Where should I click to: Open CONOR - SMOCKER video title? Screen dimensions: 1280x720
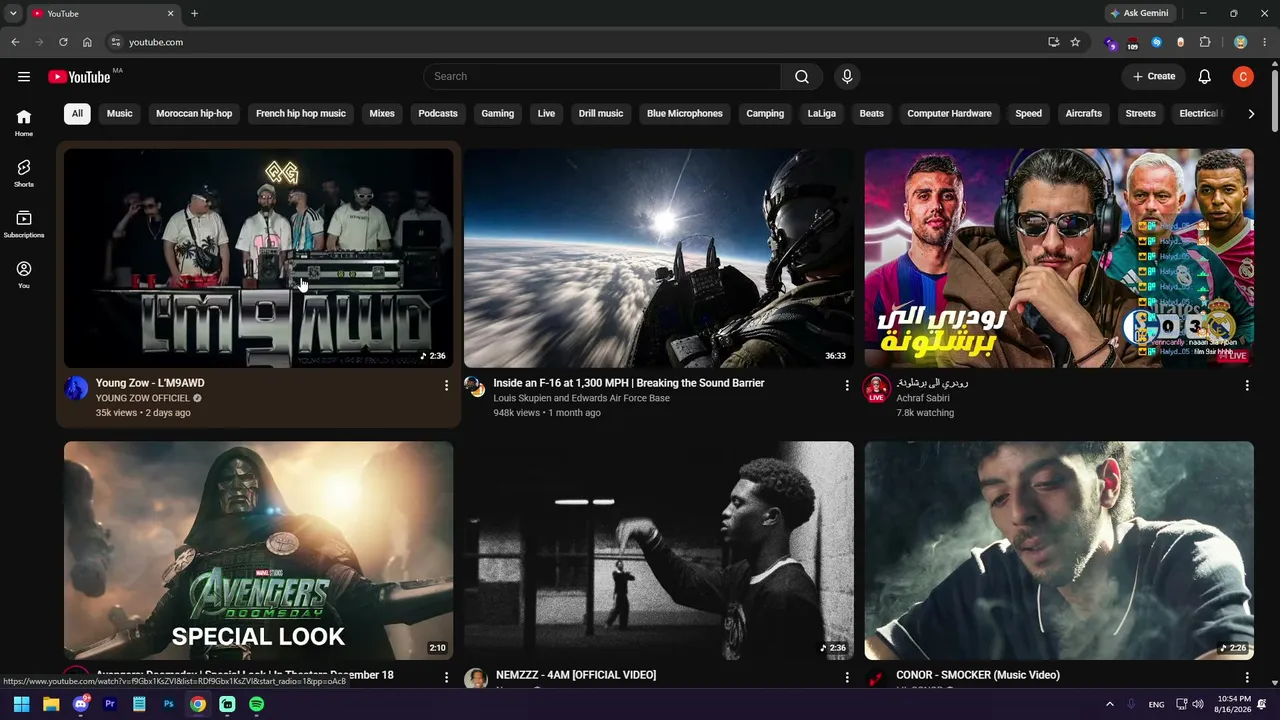click(x=978, y=675)
